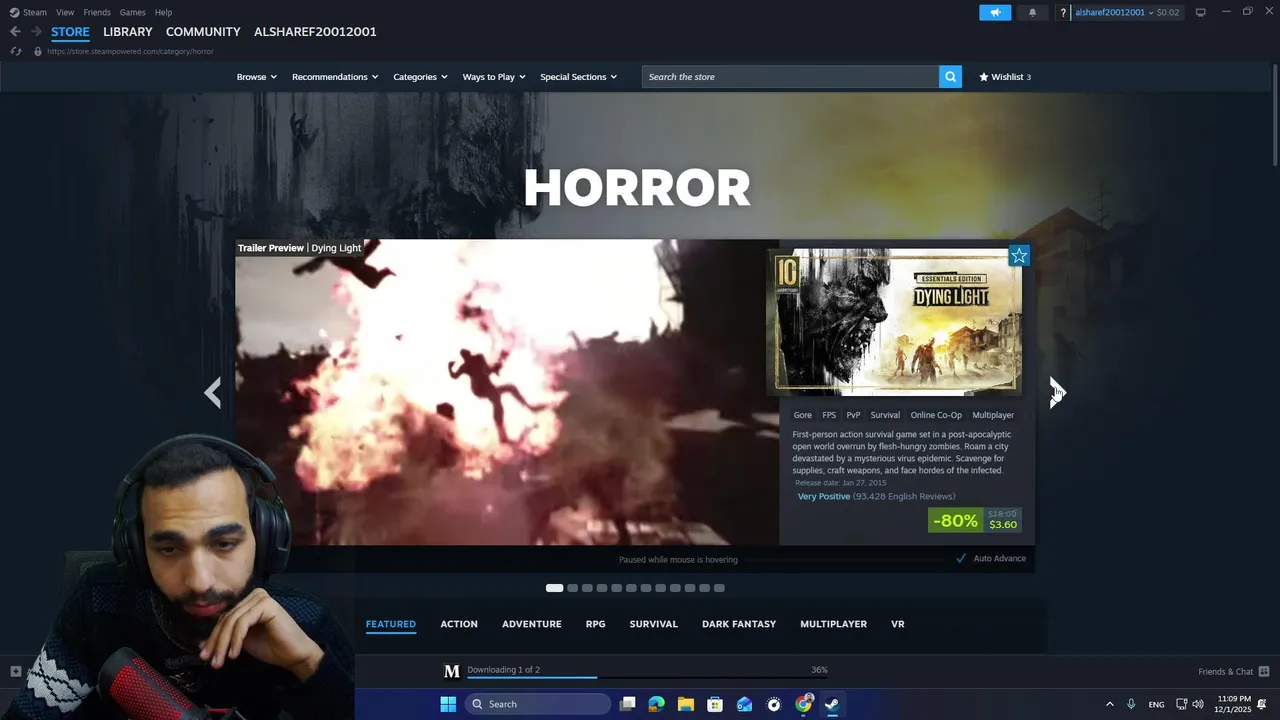Expand the Recommendations dropdown

click(335, 77)
